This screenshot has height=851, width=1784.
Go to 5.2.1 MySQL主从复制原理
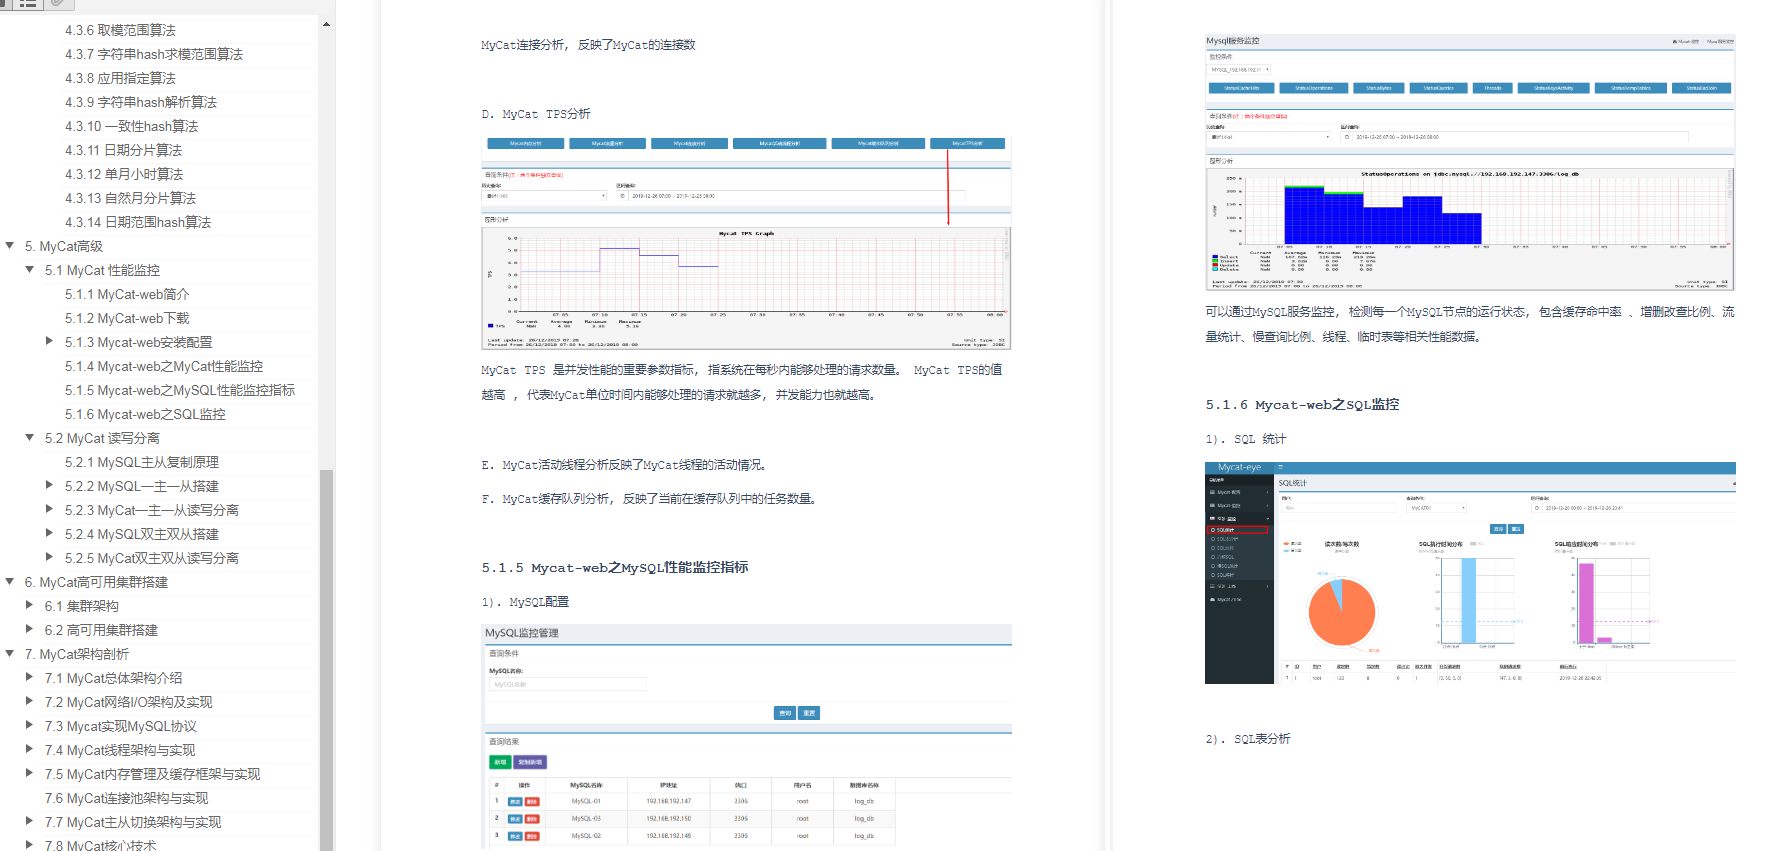142,462
